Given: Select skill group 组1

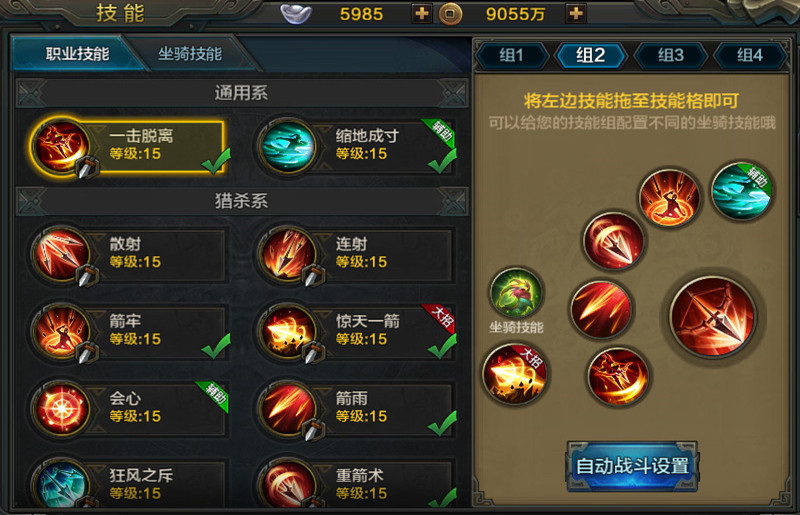Looking at the screenshot, I should click(511, 55).
